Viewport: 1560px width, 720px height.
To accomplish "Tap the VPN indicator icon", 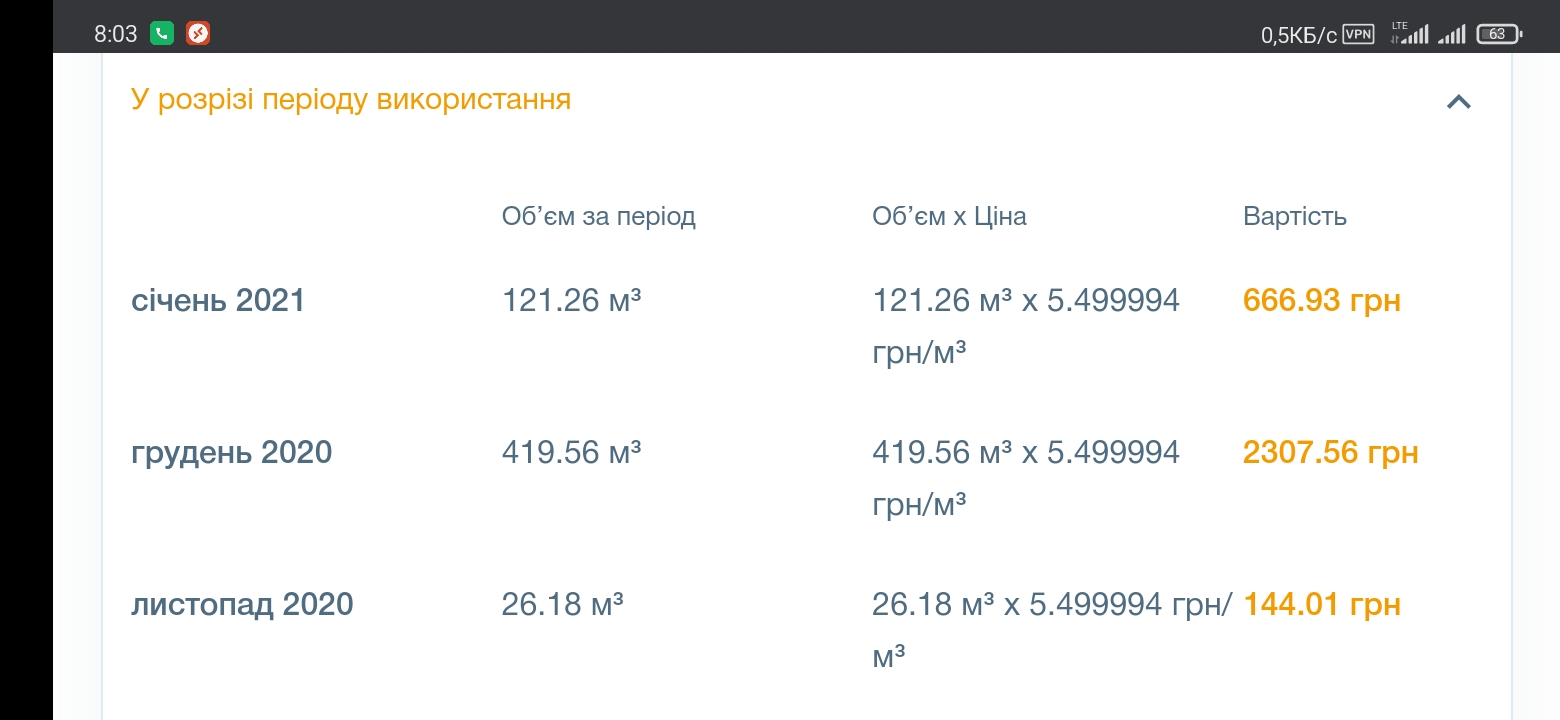I will [1358, 34].
